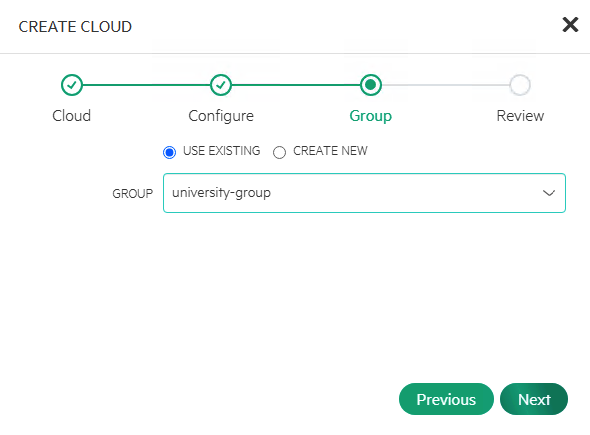The image size is (590, 435).
Task: Close the Create Cloud dialog
Action: click(x=570, y=25)
